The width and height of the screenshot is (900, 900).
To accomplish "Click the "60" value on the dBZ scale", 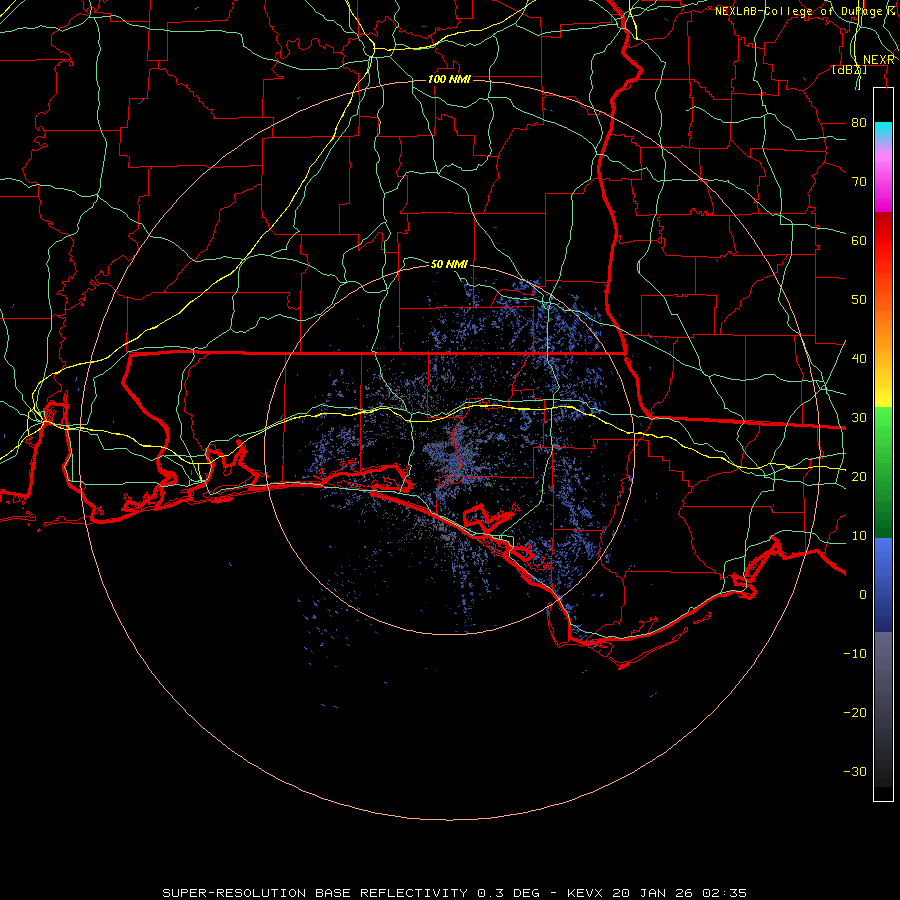I will [859, 240].
